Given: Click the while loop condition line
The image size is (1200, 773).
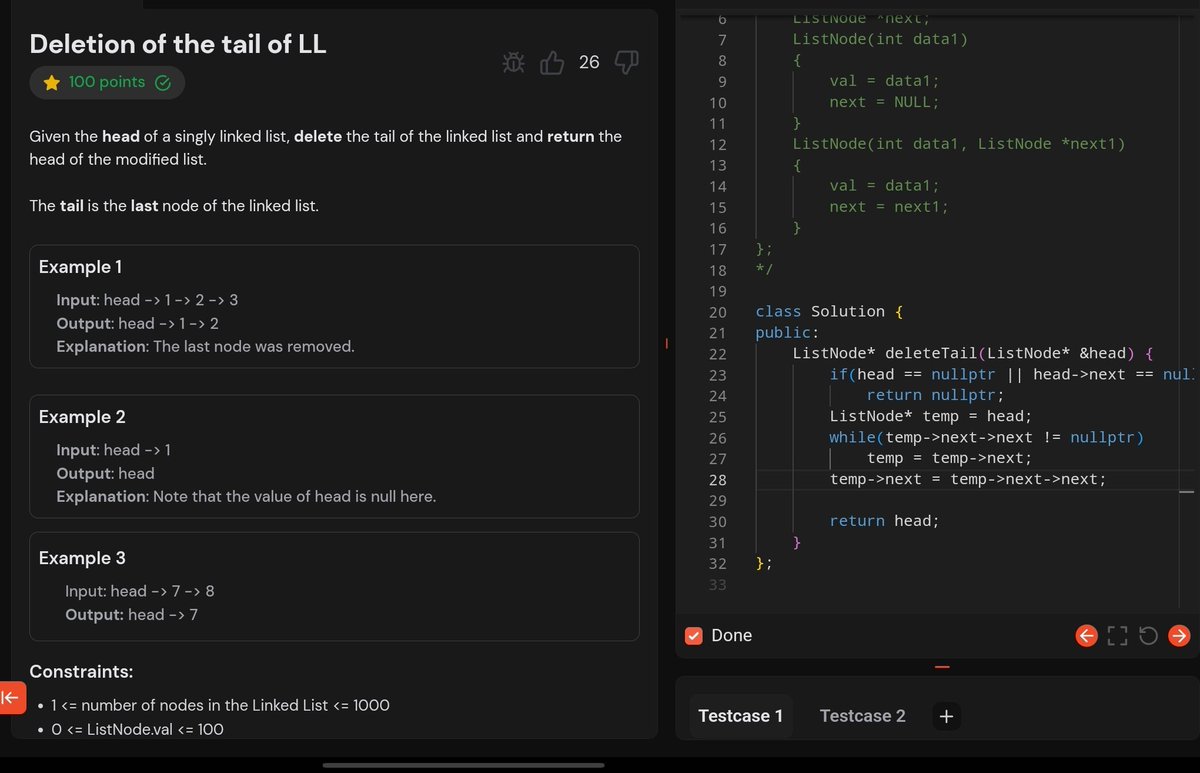Looking at the screenshot, I should click(x=986, y=437).
